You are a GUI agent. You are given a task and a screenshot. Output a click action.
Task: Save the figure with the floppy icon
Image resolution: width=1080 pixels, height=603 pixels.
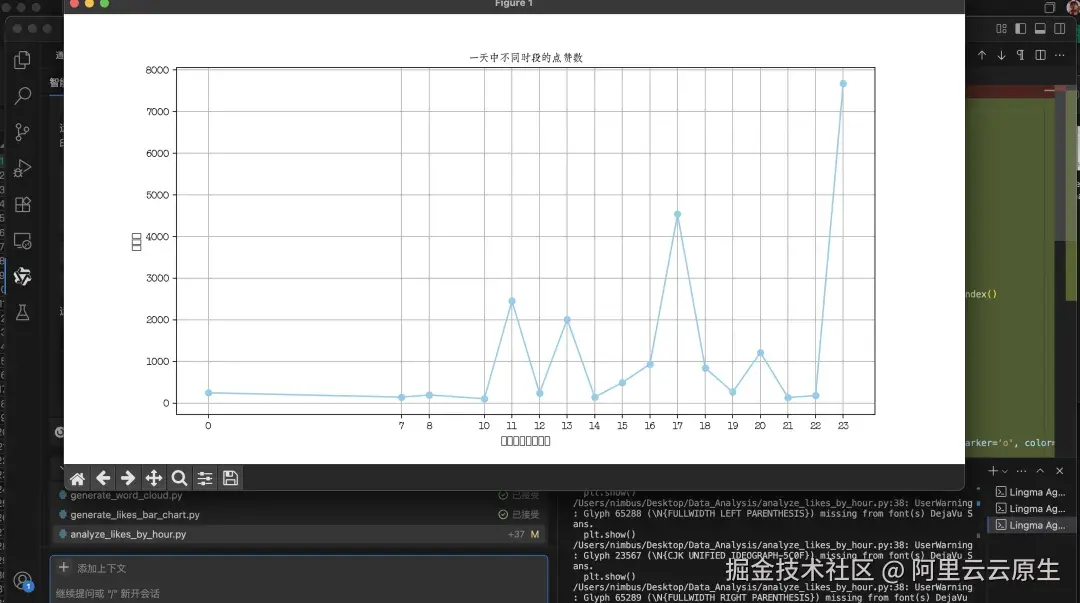click(231, 478)
